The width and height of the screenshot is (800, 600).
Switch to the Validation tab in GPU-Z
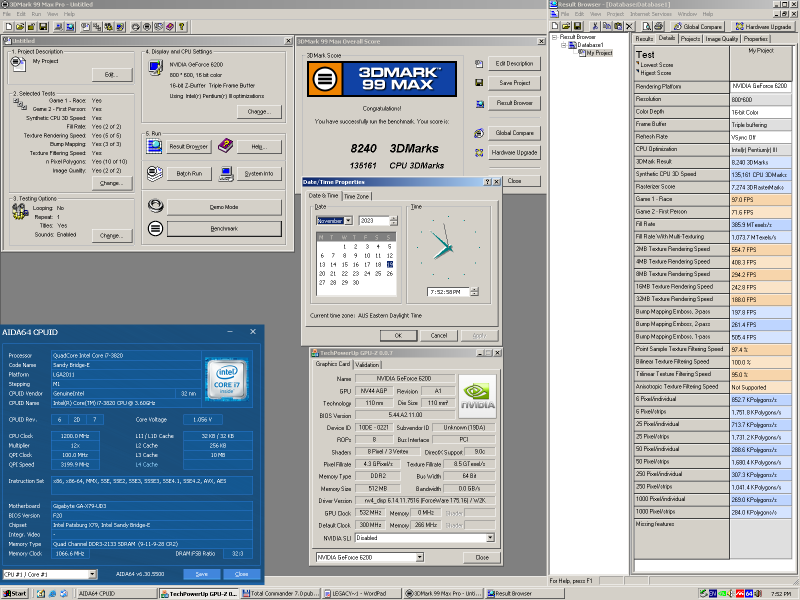click(367, 365)
